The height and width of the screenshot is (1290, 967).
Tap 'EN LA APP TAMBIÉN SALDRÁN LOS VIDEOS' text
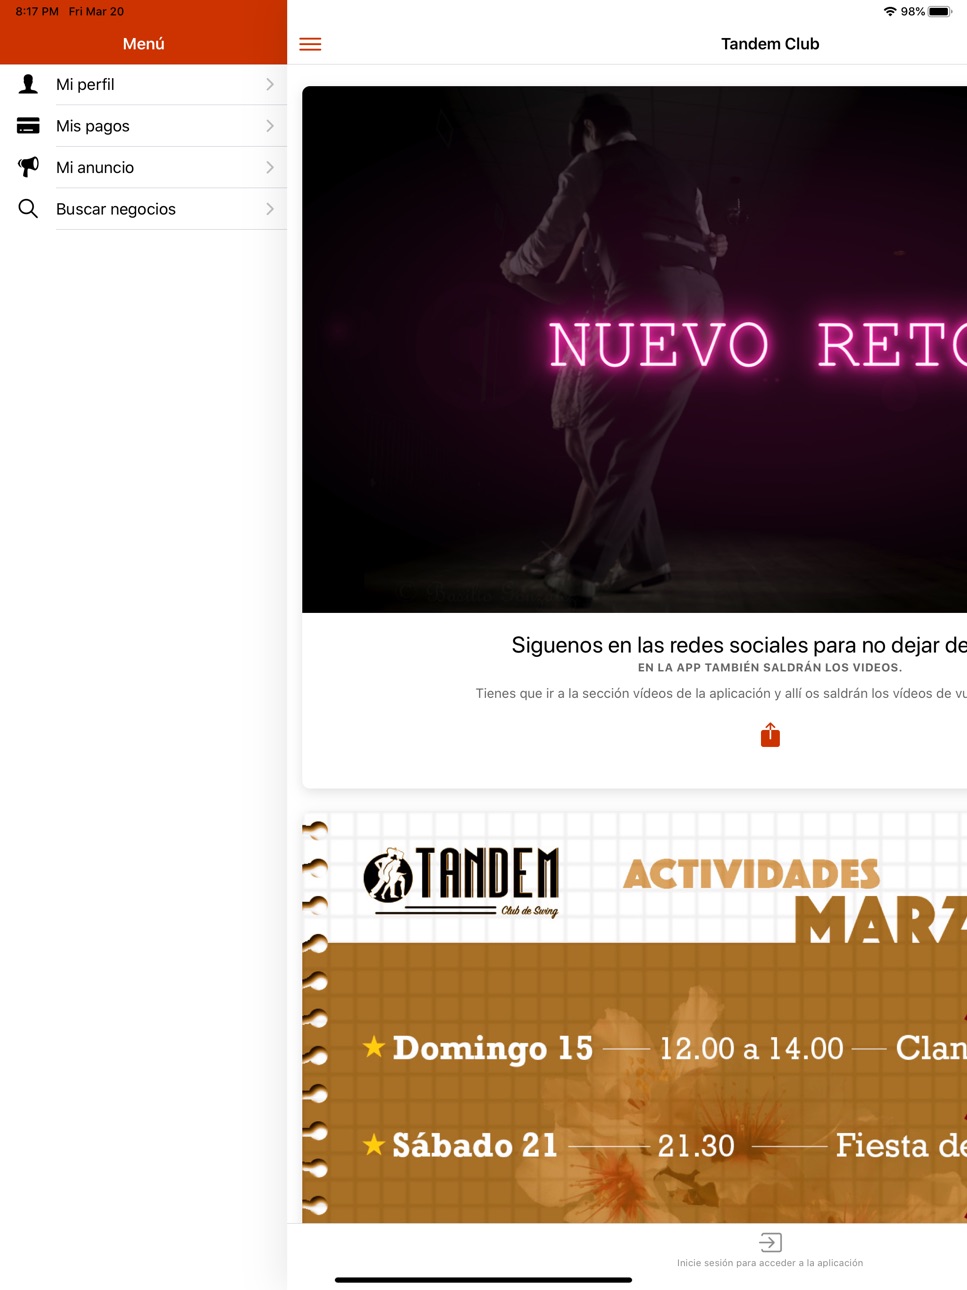(x=770, y=667)
